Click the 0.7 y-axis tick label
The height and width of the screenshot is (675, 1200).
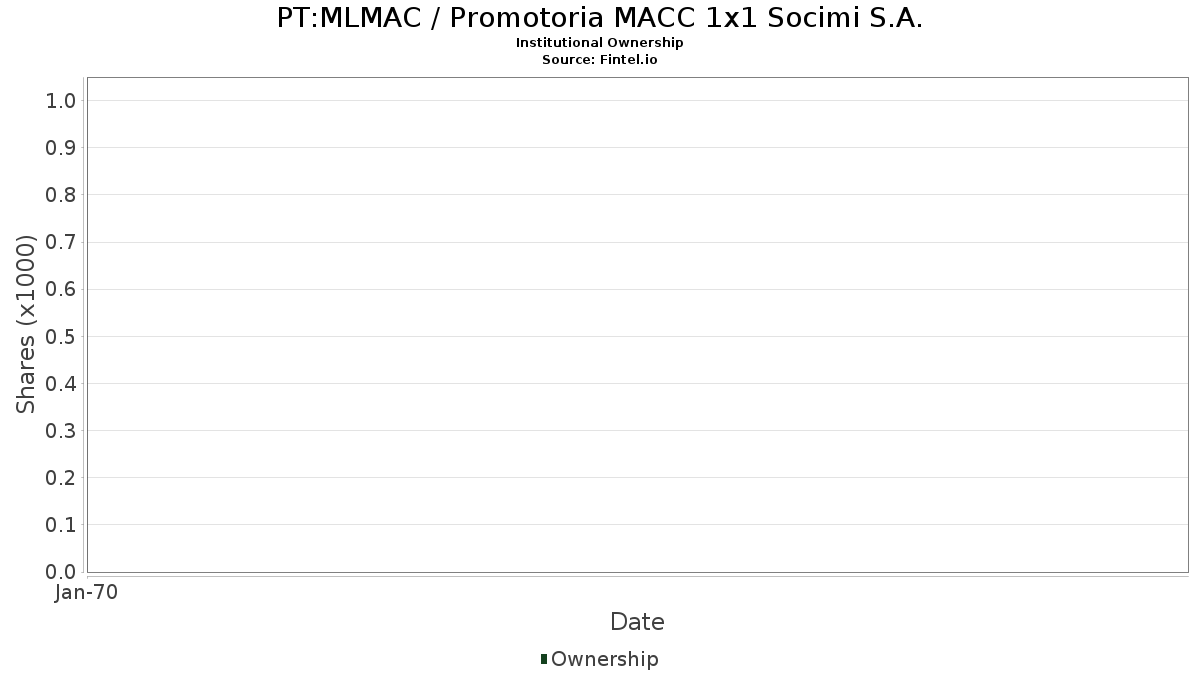61,242
